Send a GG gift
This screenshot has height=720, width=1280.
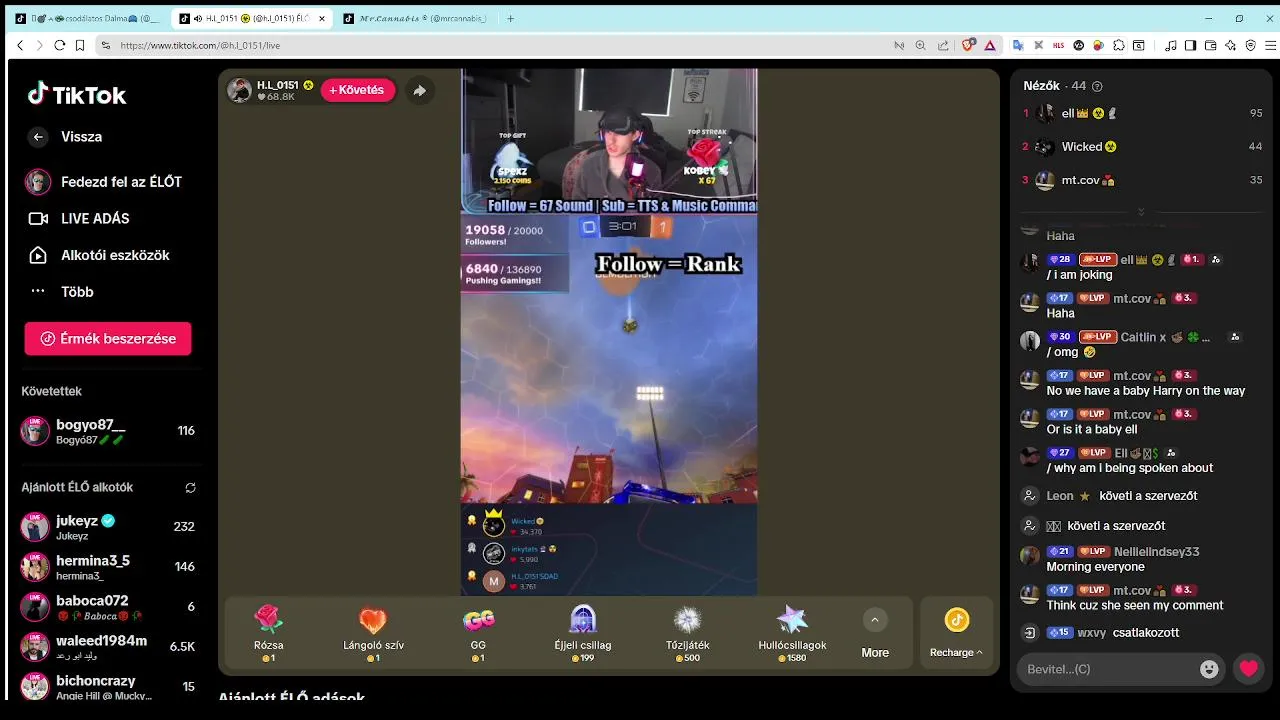click(x=478, y=633)
